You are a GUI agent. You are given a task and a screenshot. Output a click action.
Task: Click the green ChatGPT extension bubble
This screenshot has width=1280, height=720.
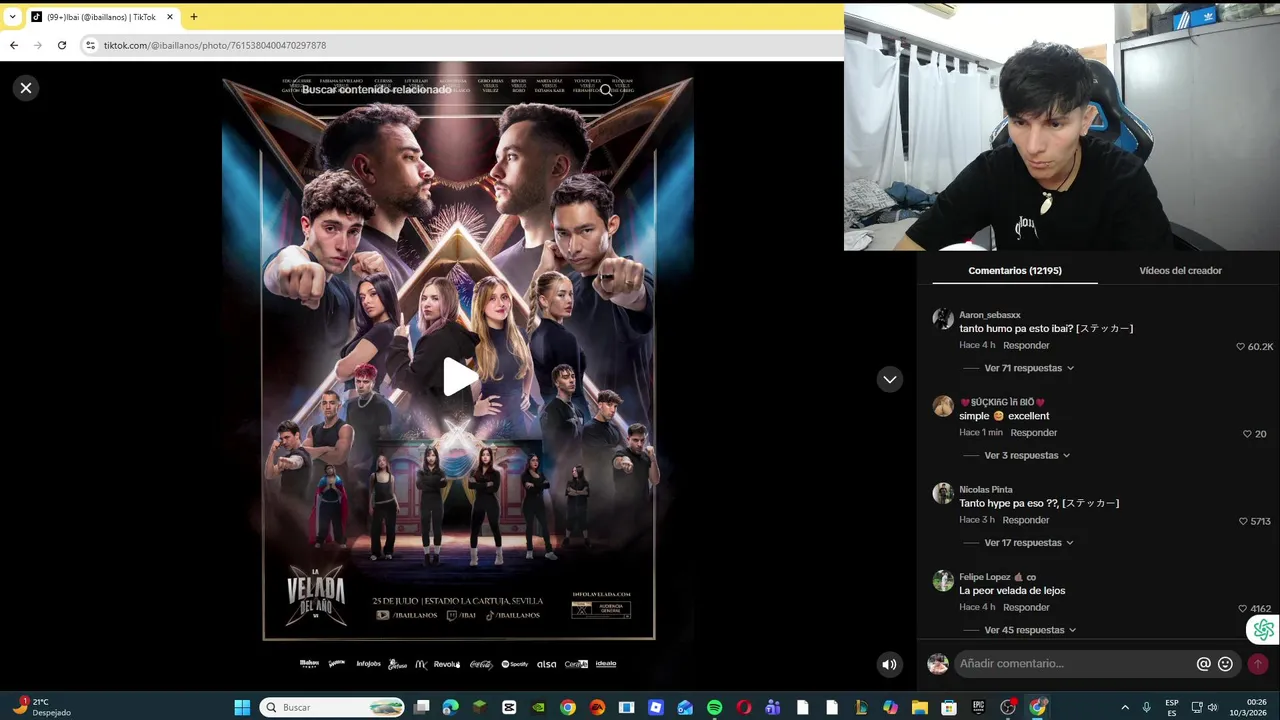[x=1264, y=630]
